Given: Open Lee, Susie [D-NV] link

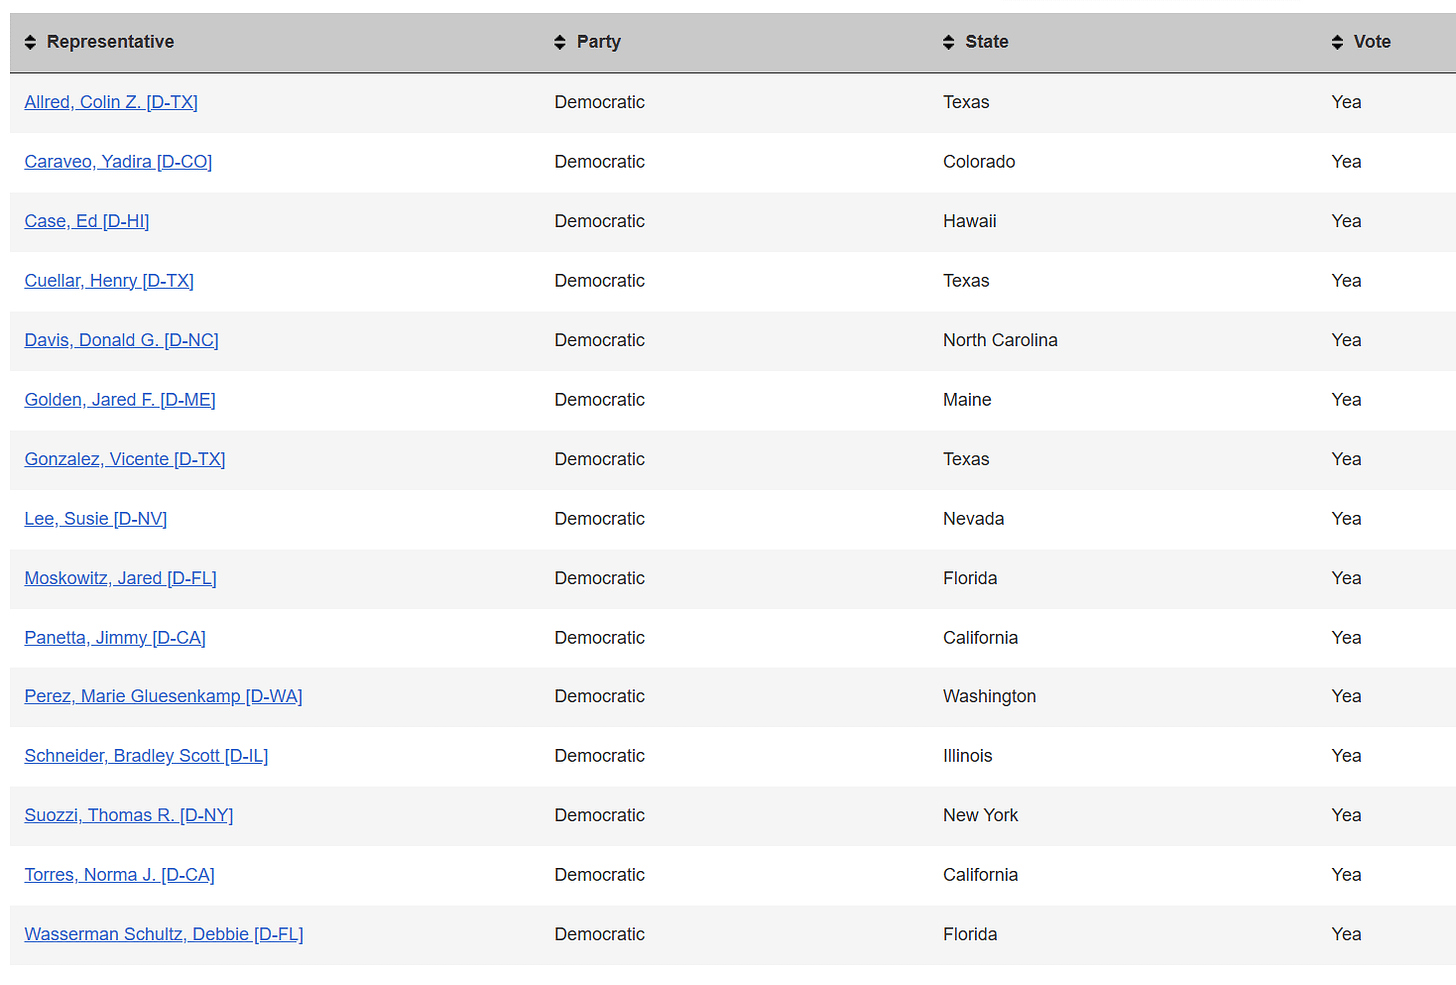Looking at the screenshot, I should tap(96, 519).
